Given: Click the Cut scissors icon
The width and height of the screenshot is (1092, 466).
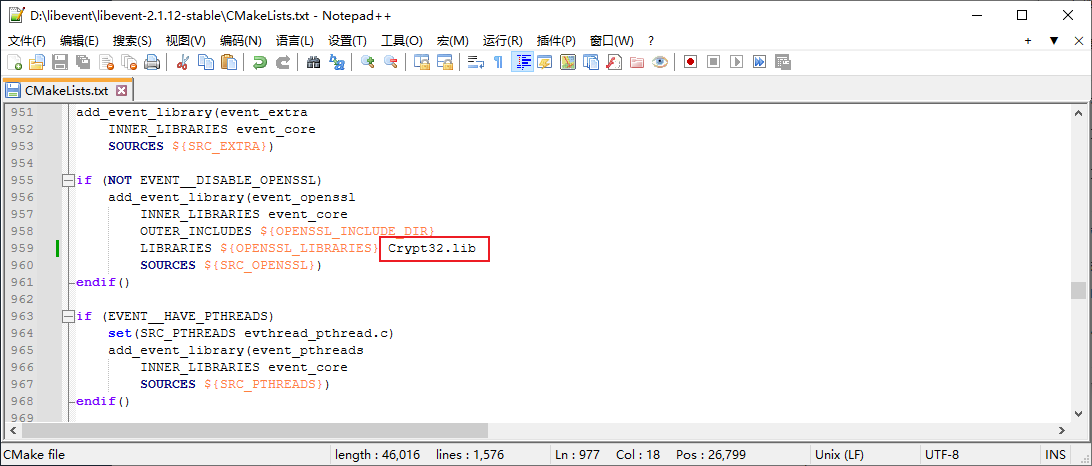Looking at the screenshot, I should pos(183,62).
